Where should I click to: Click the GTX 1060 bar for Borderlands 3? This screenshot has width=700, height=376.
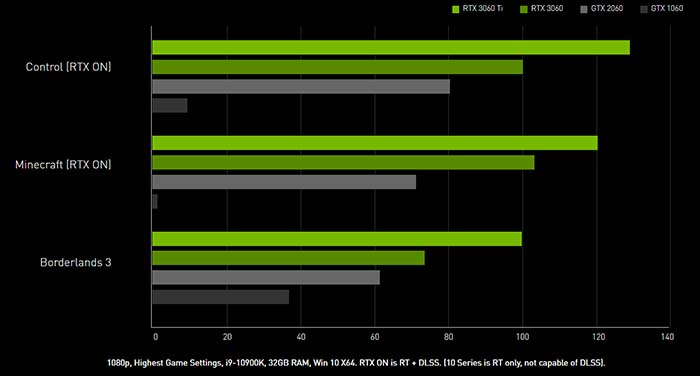pyautogui.click(x=221, y=297)
